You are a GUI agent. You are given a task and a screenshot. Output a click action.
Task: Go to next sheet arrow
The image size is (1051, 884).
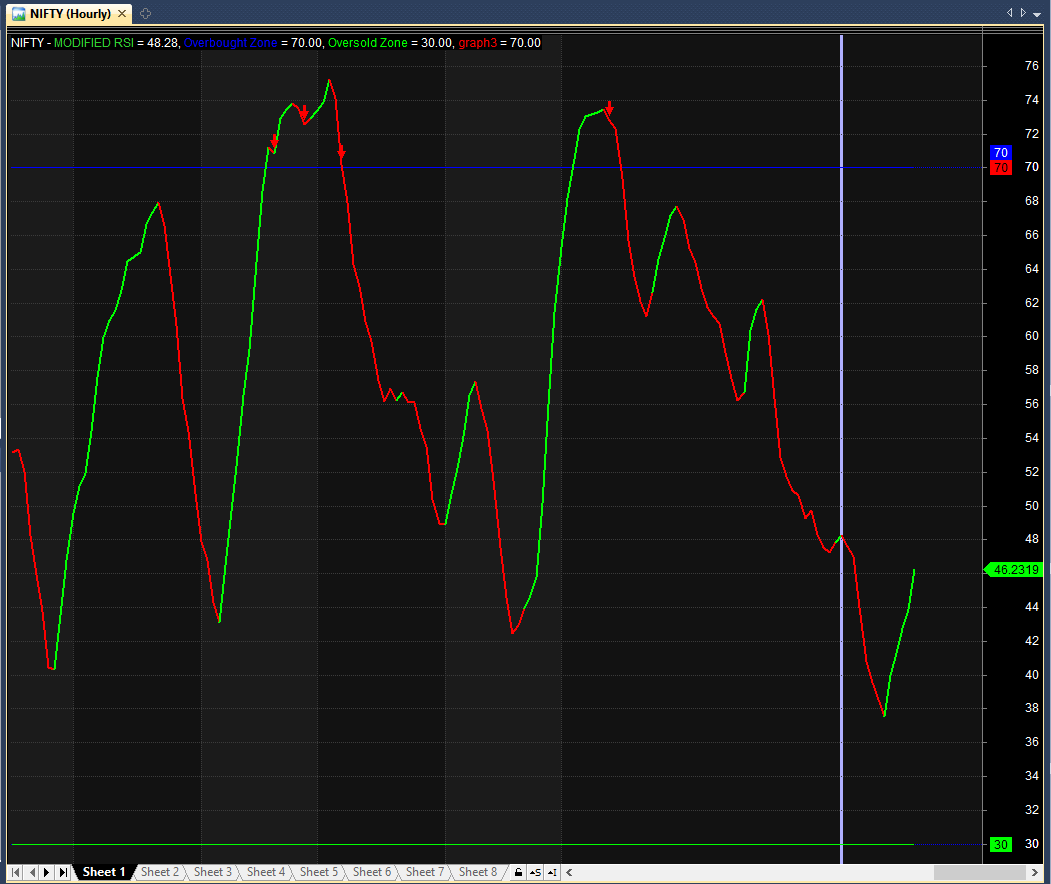pyautogui.click(x=47, y=872)
